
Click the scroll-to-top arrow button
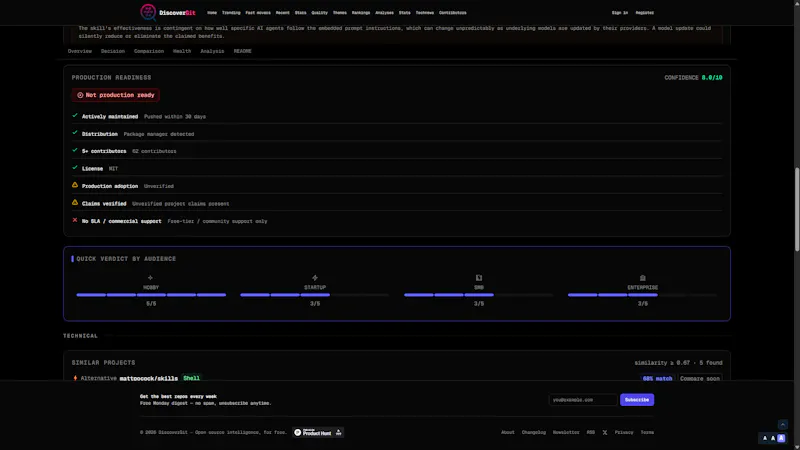(x=783, y=424)
